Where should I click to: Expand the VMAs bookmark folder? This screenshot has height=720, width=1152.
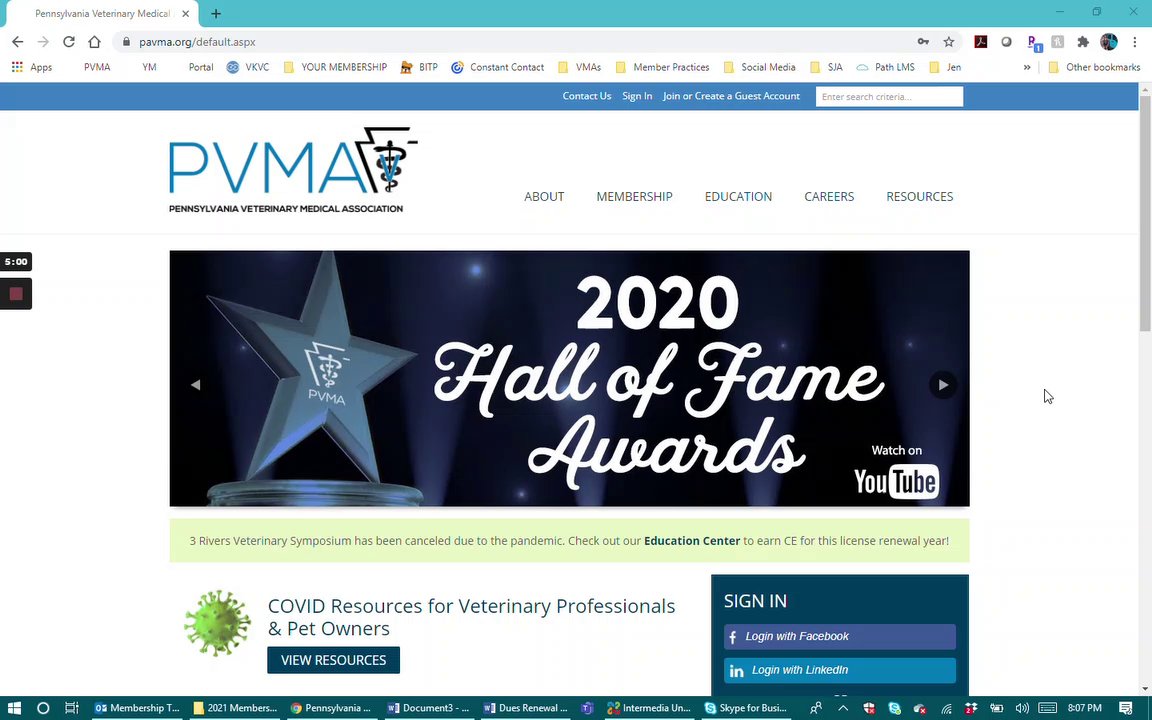[580, 67]
